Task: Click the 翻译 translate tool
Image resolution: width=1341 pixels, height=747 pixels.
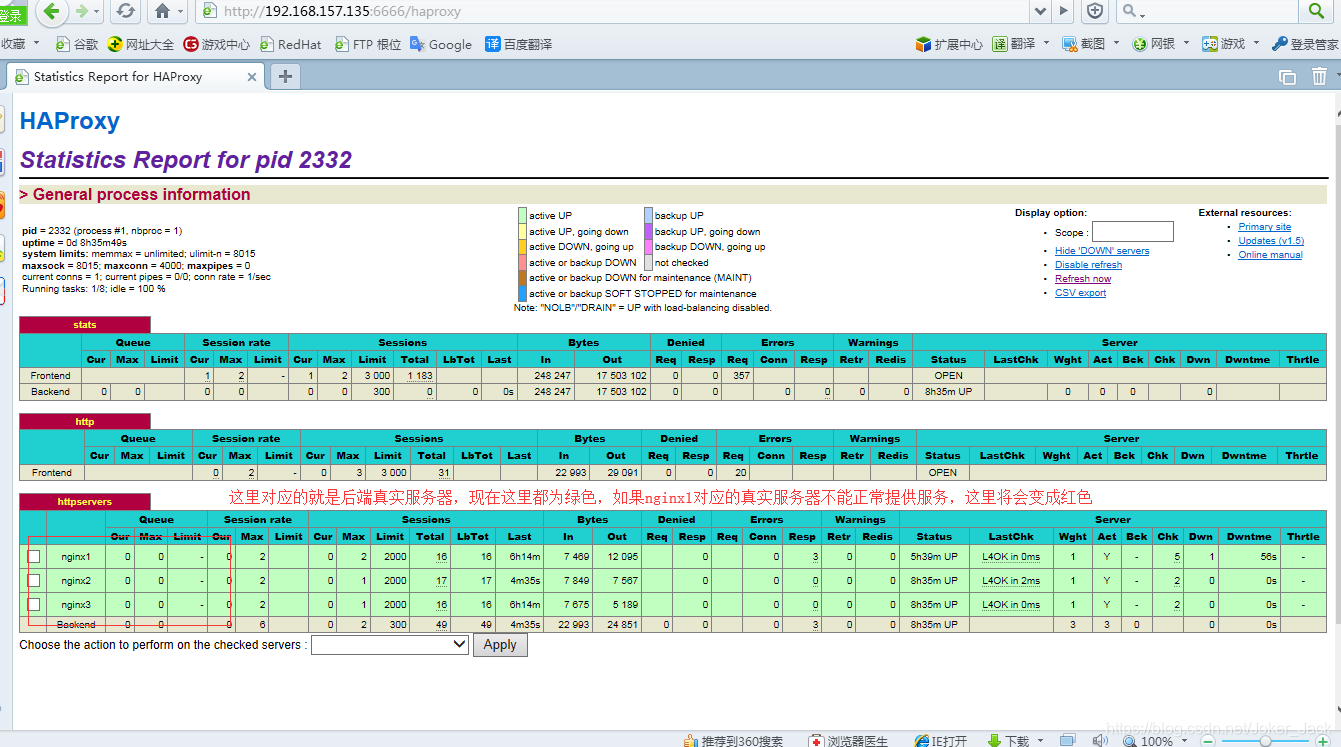Action: point(1014,44)
